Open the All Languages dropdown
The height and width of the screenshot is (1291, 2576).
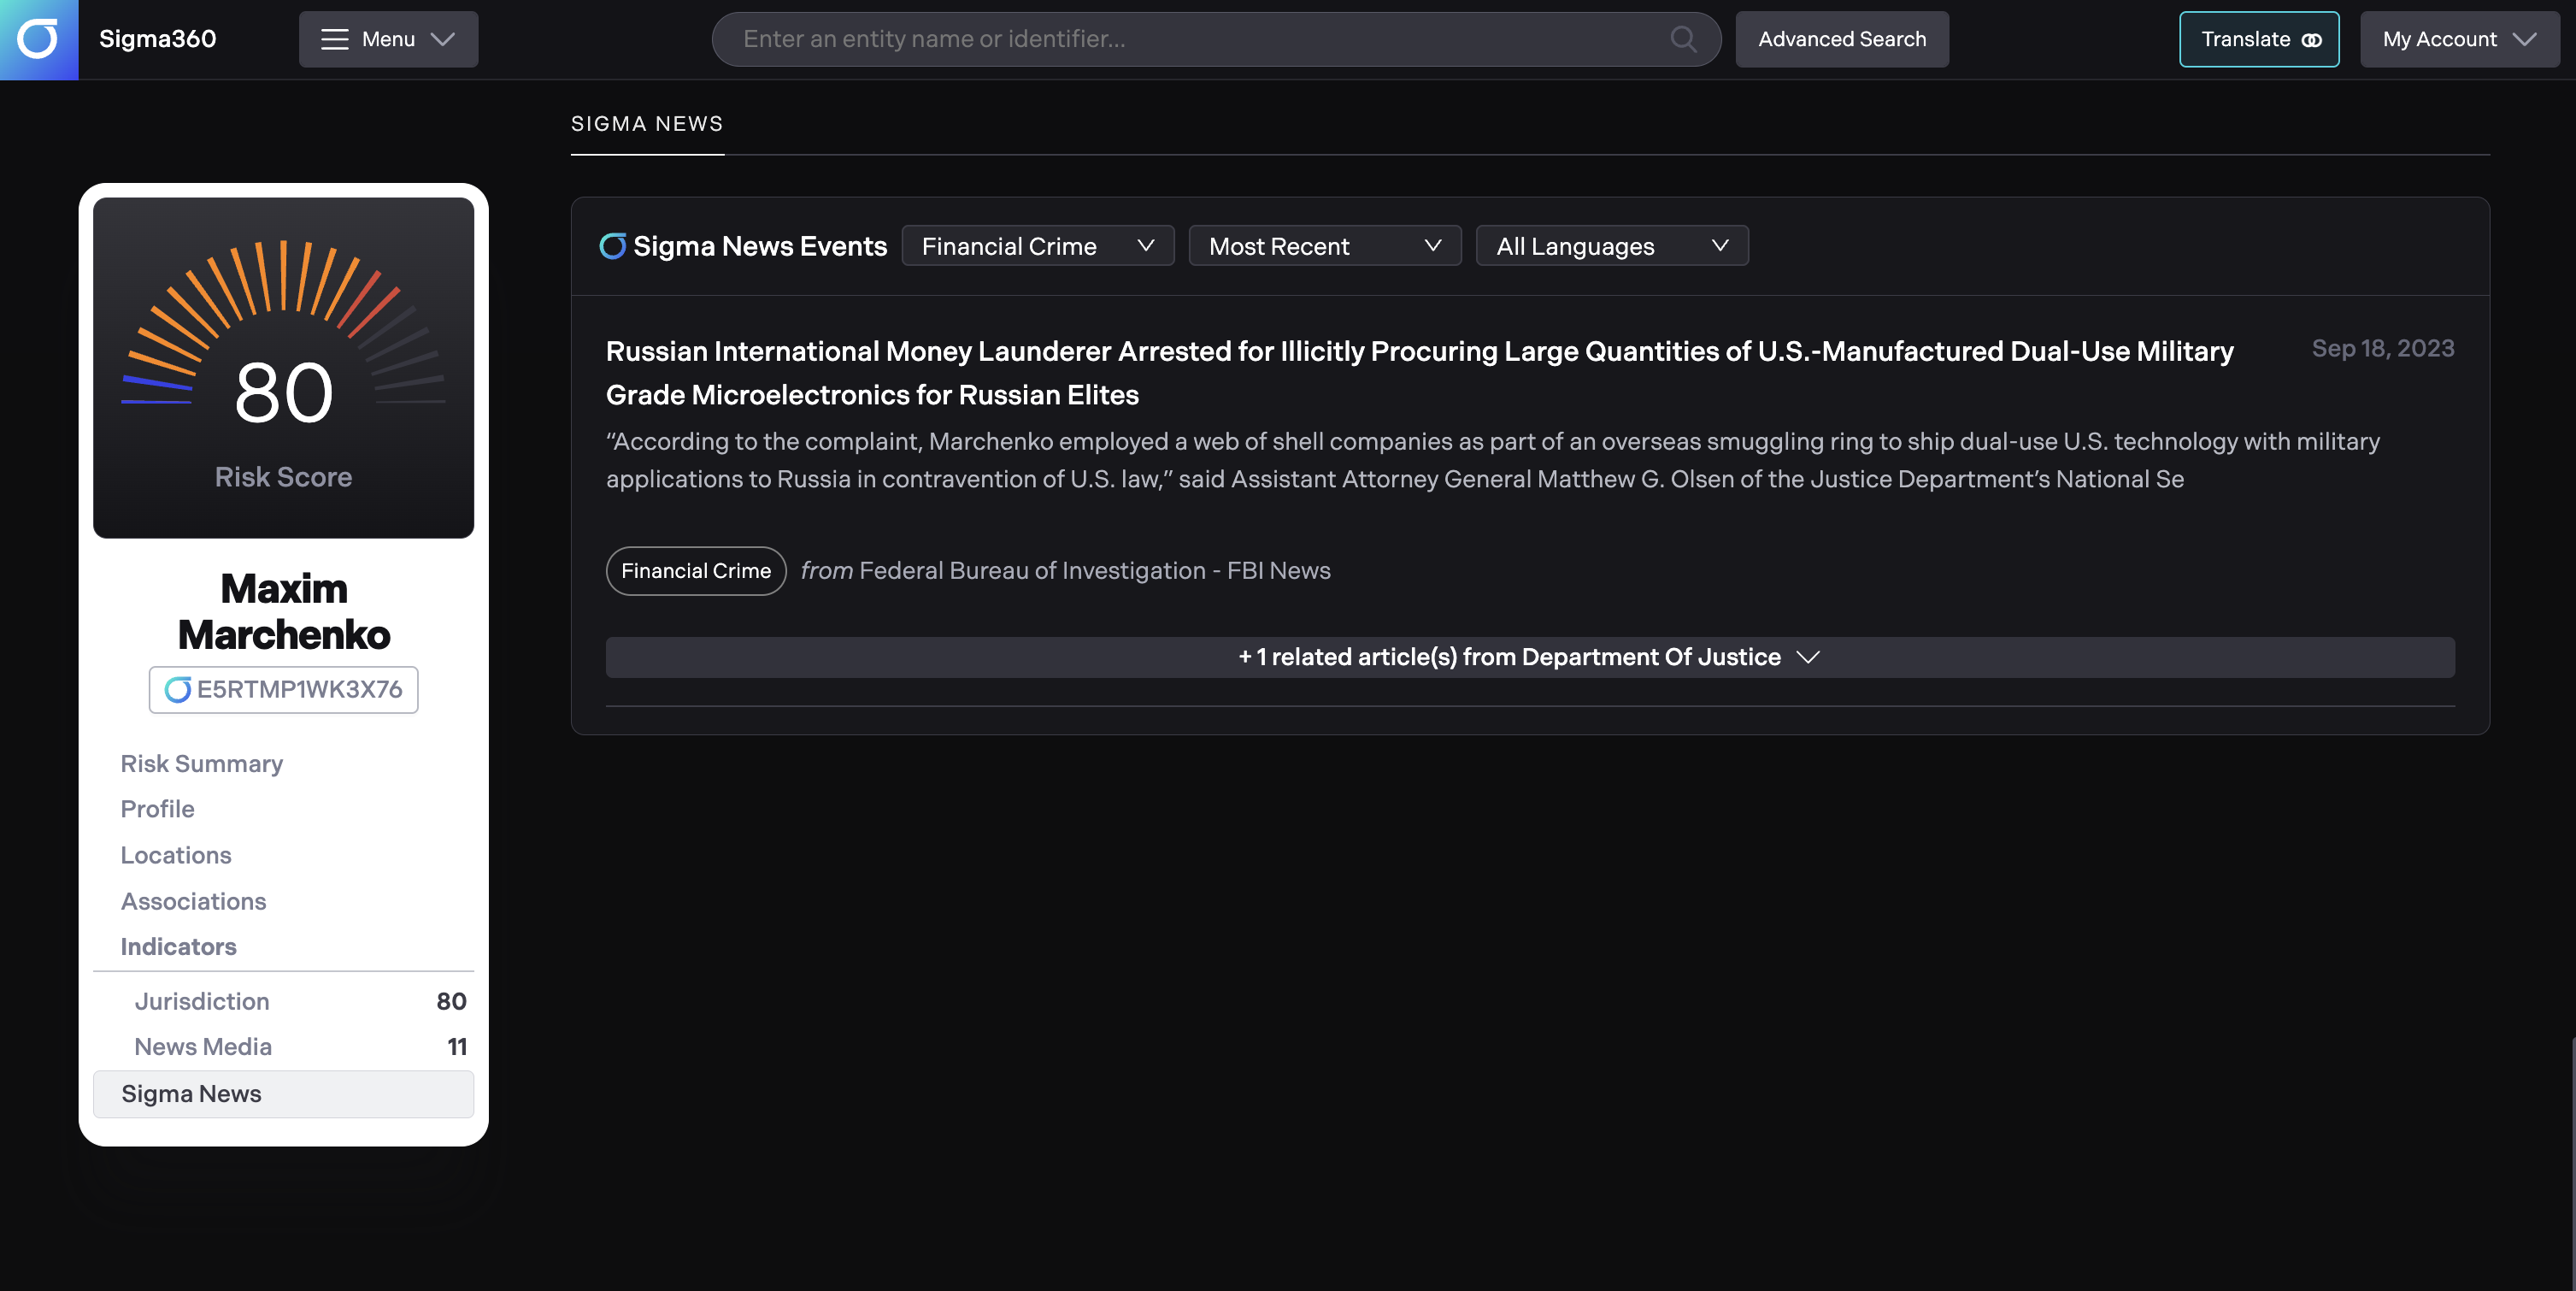point(1611,245)
